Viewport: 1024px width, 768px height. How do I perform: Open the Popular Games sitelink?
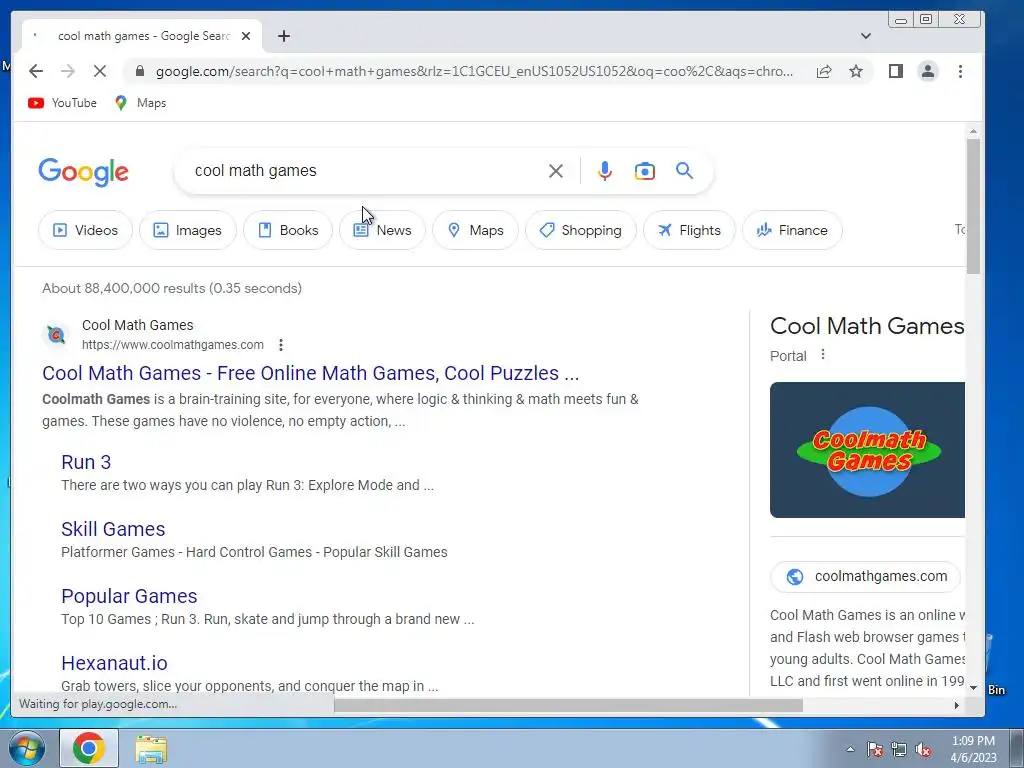coord(129,596)
